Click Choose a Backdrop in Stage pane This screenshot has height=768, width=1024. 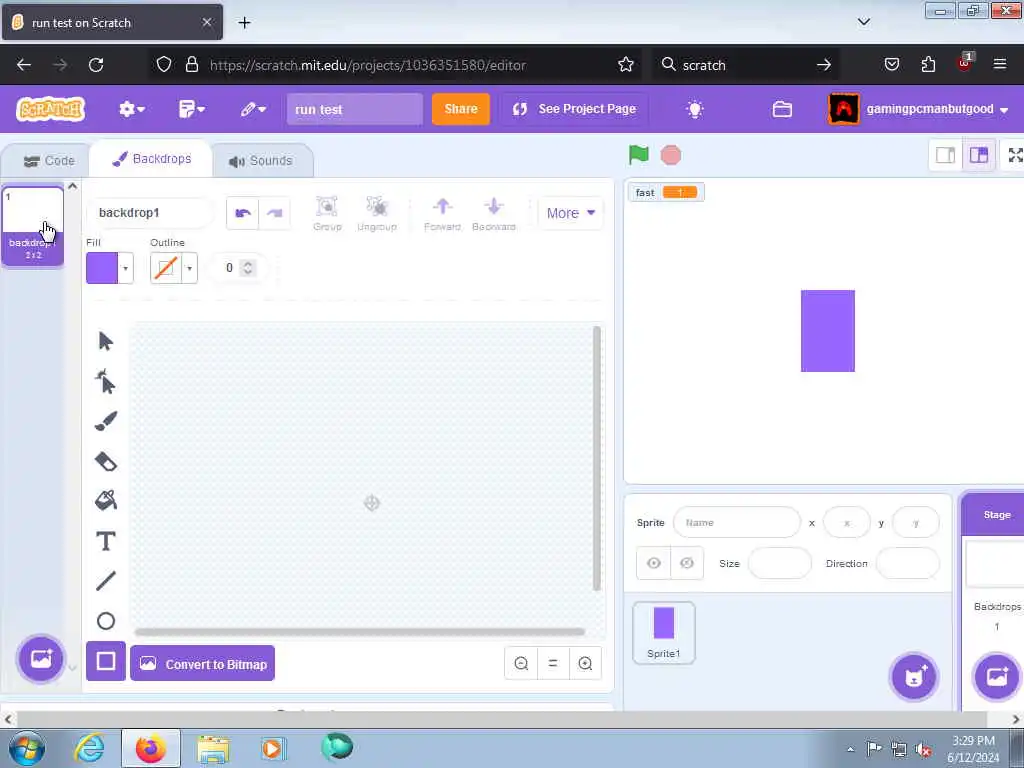tap(997, 677)
